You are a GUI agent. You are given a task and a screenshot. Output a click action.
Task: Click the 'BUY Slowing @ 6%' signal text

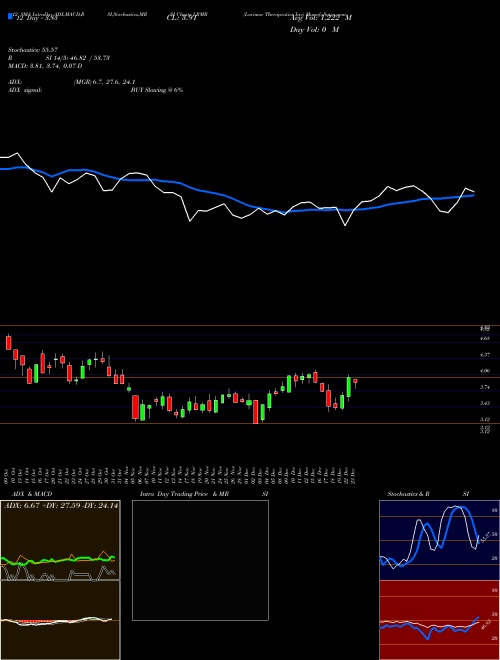pos(157,90)
